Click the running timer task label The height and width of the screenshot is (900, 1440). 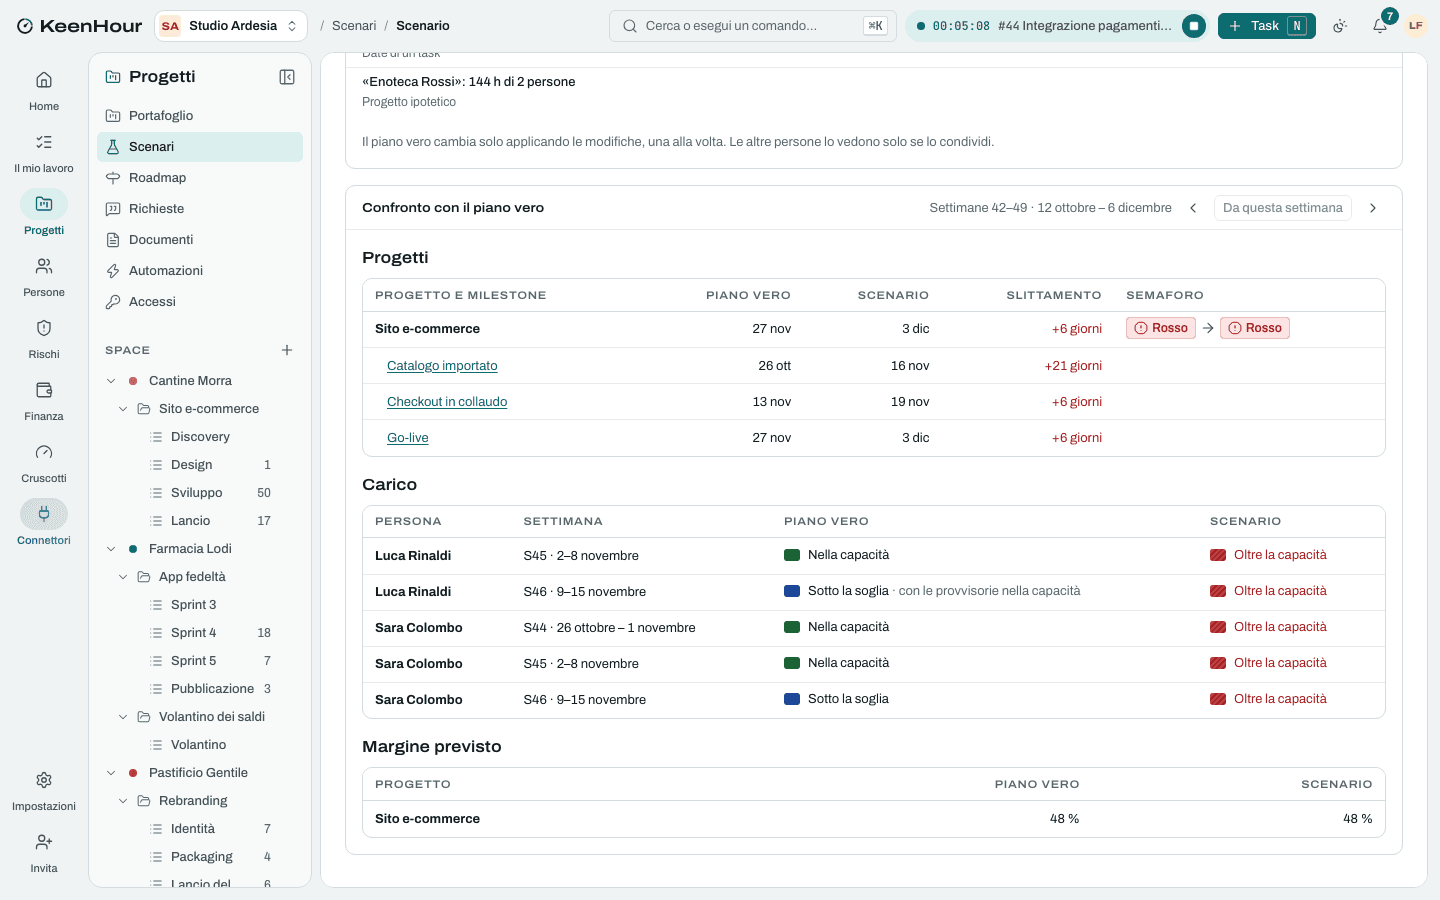(x=1084, y=26)
